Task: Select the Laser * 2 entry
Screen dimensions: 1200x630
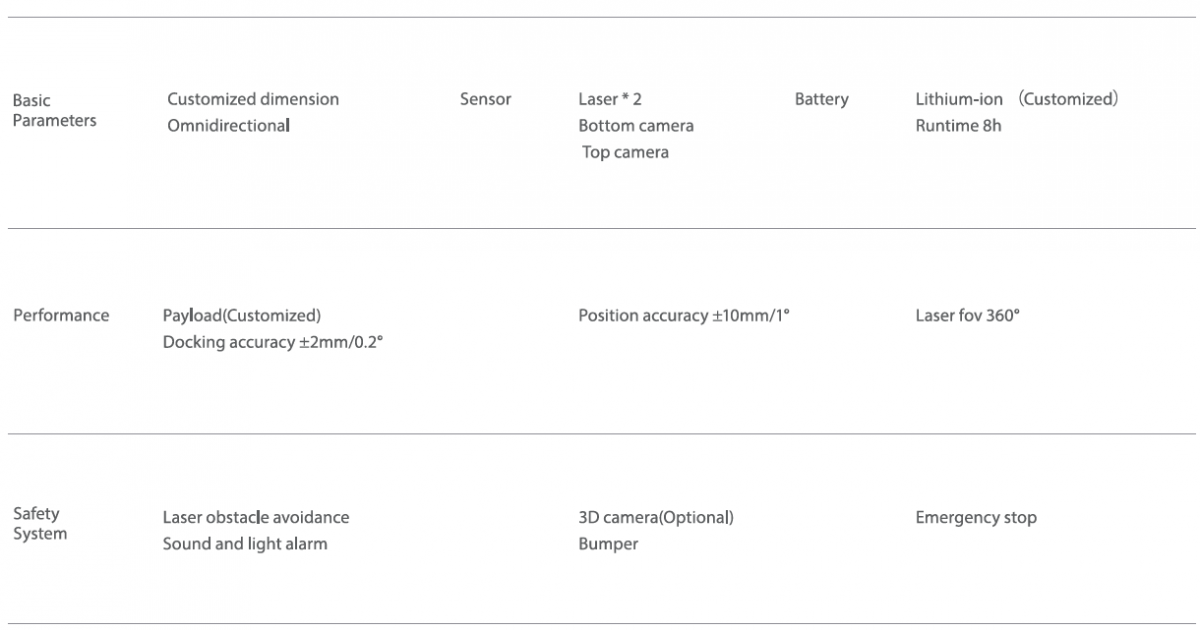Action: point(610,99)
